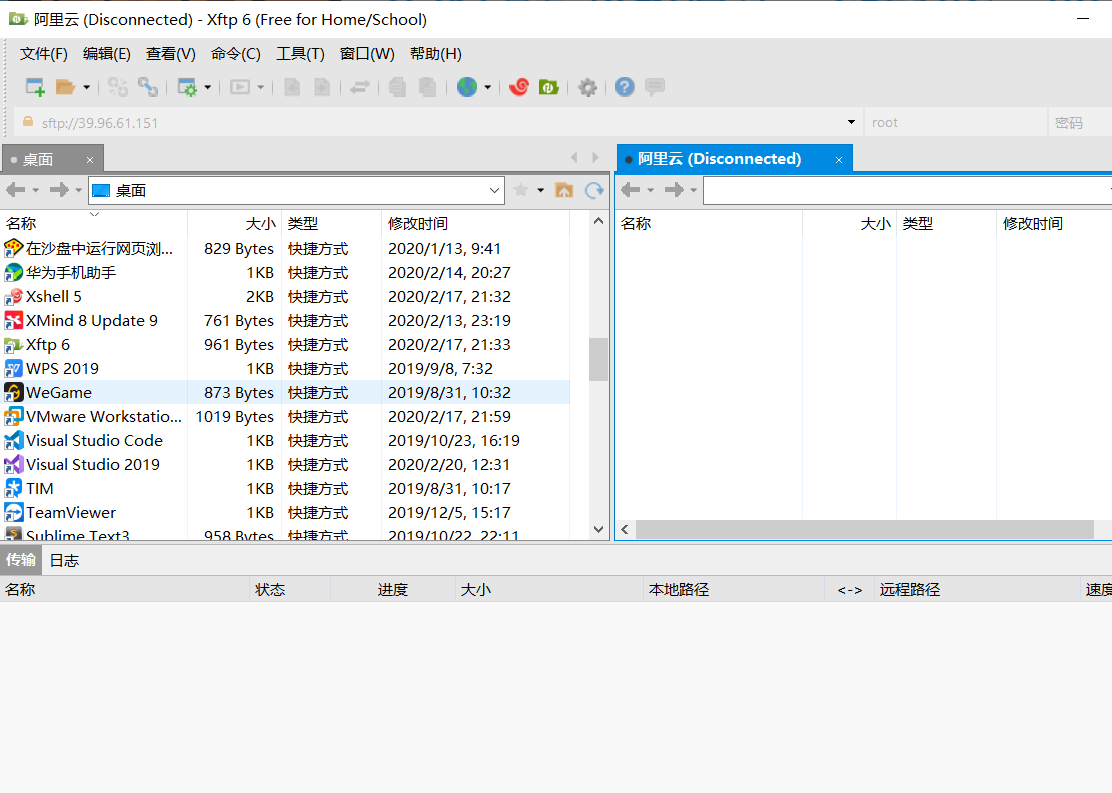The image size is (1112, 793).
Task: Select the 阿里云 (Disconnected) session tab
Action: click(720, 159)
